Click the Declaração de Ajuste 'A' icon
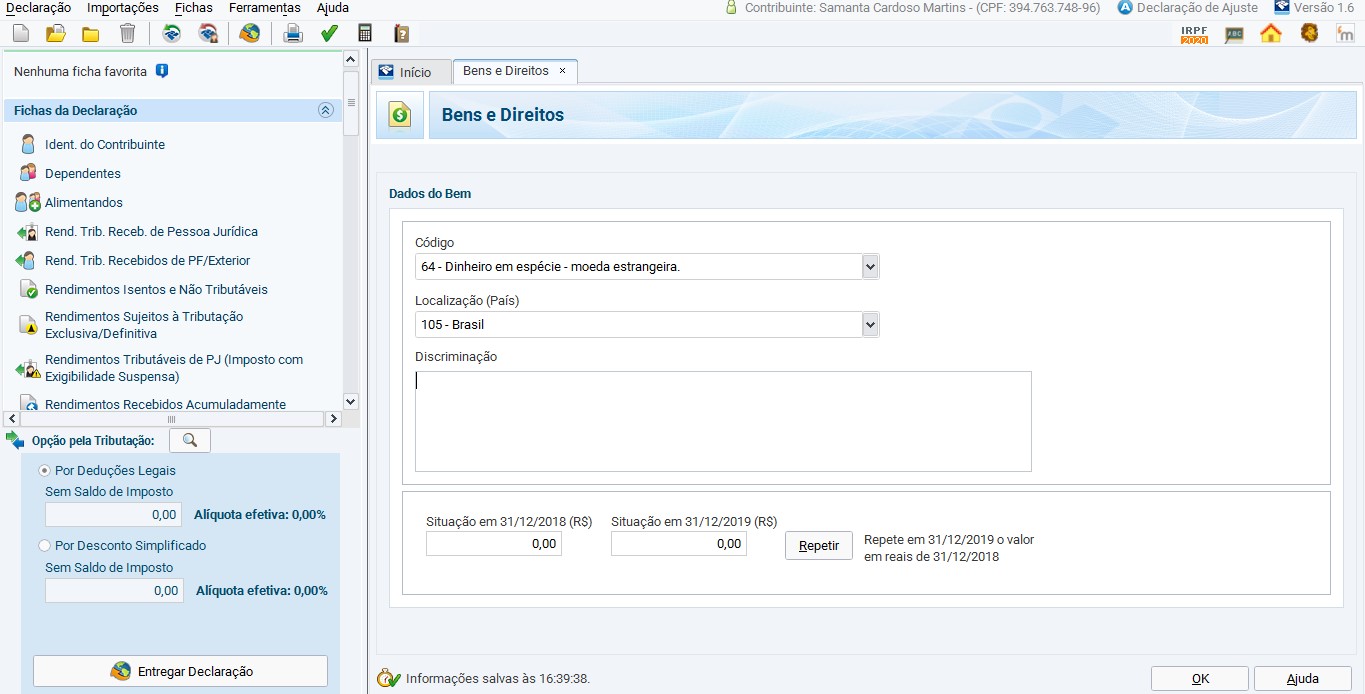The image size is (1365, 694). click(x=1125, y=7)
